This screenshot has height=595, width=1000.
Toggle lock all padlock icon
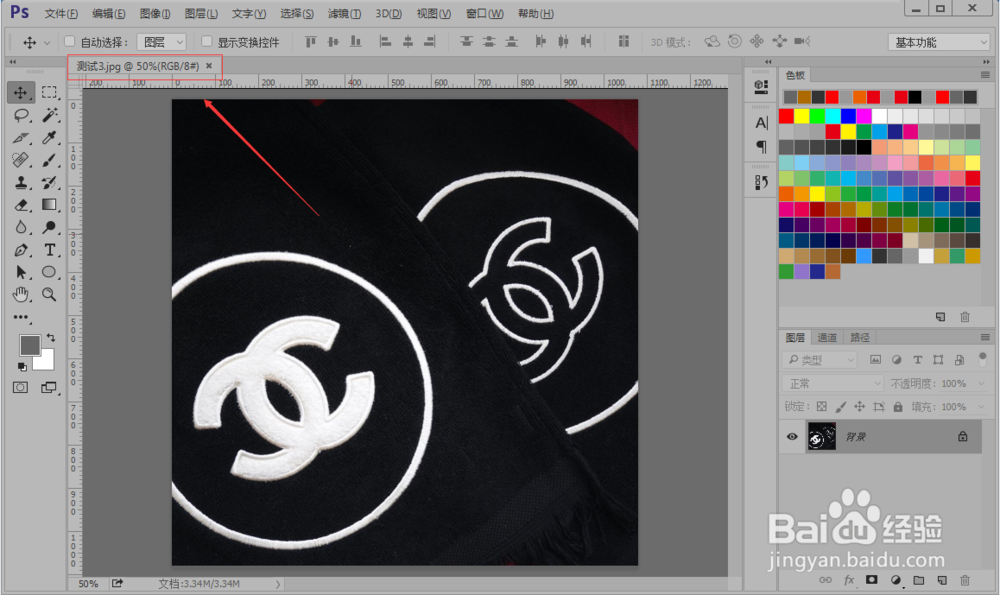(x=898, y=407)
